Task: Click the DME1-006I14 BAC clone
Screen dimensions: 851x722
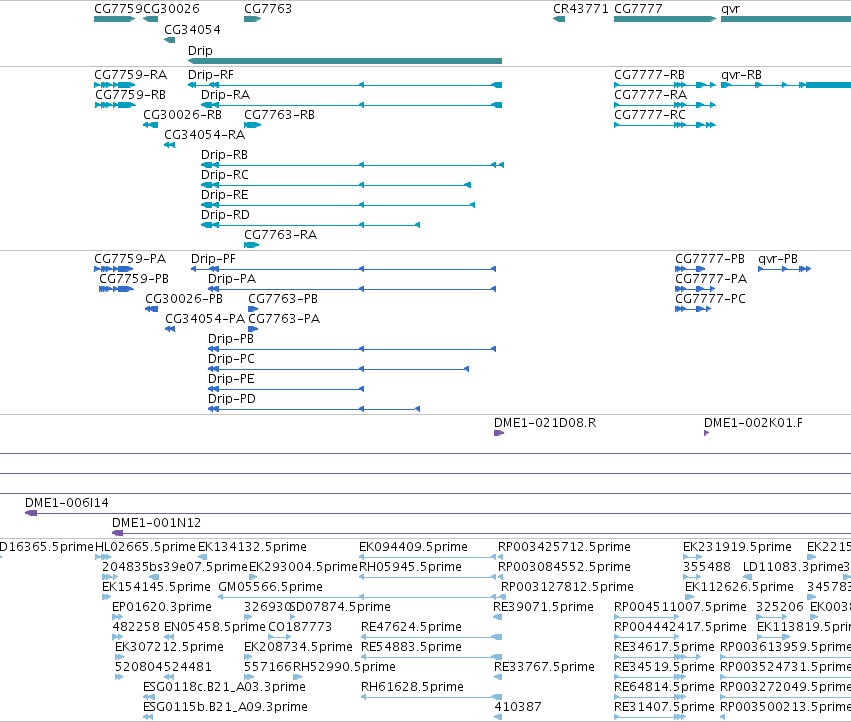Action: click(x=438, y=514)
